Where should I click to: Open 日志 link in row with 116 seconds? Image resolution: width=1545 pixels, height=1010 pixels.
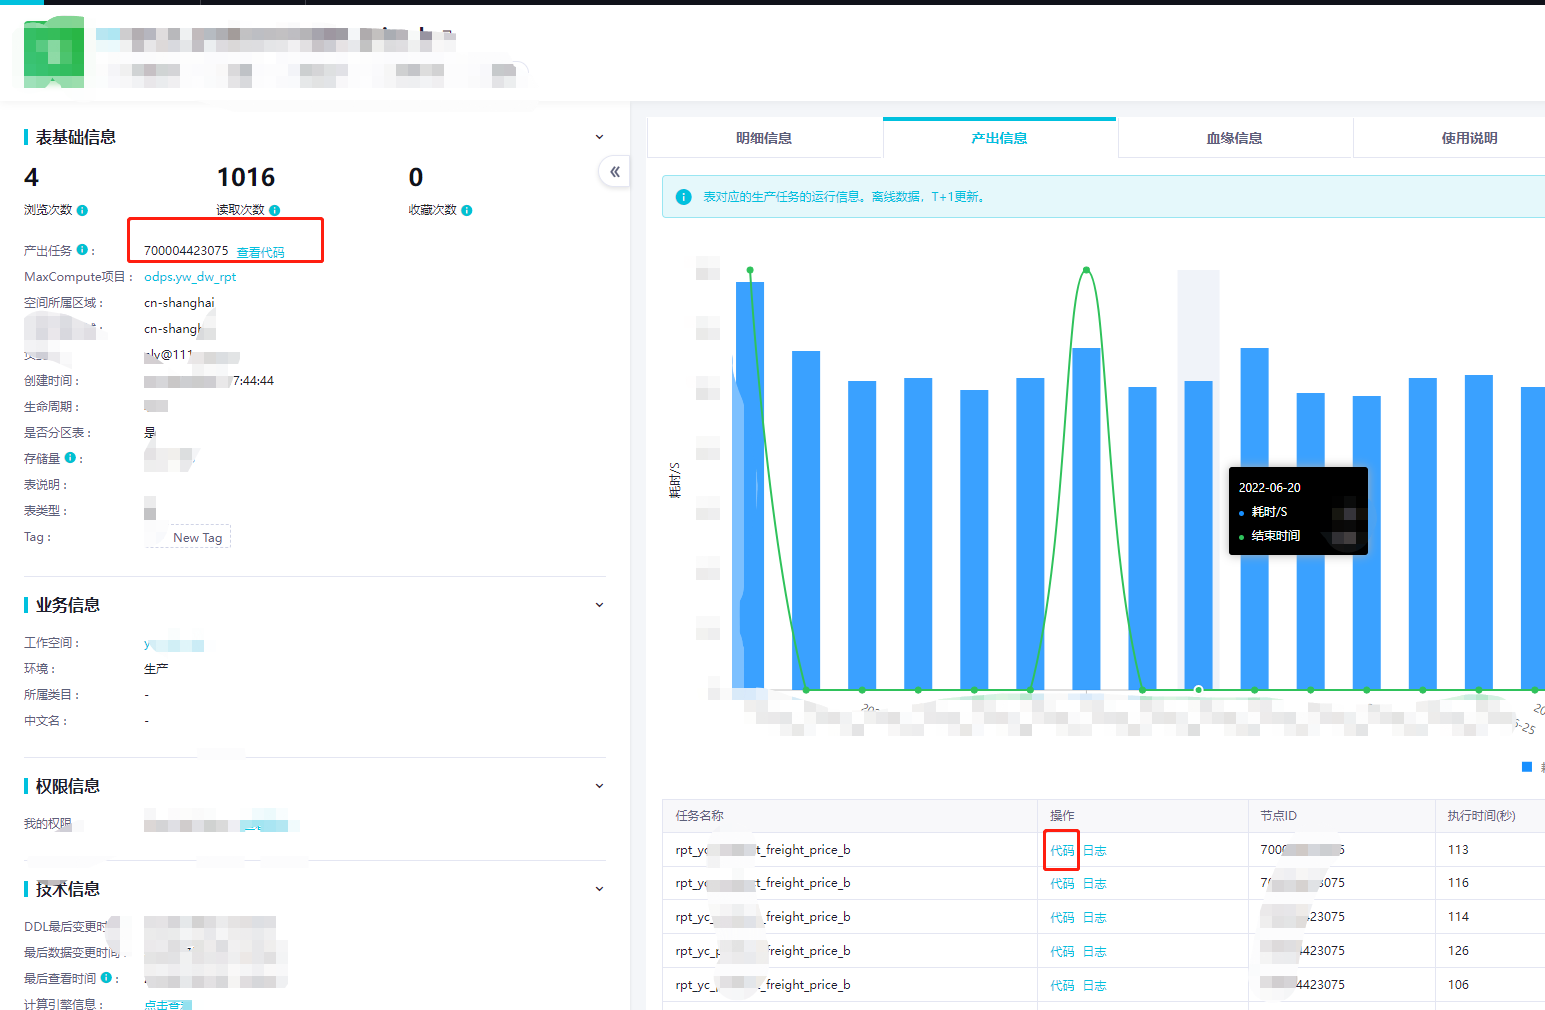click(1095, 883)
